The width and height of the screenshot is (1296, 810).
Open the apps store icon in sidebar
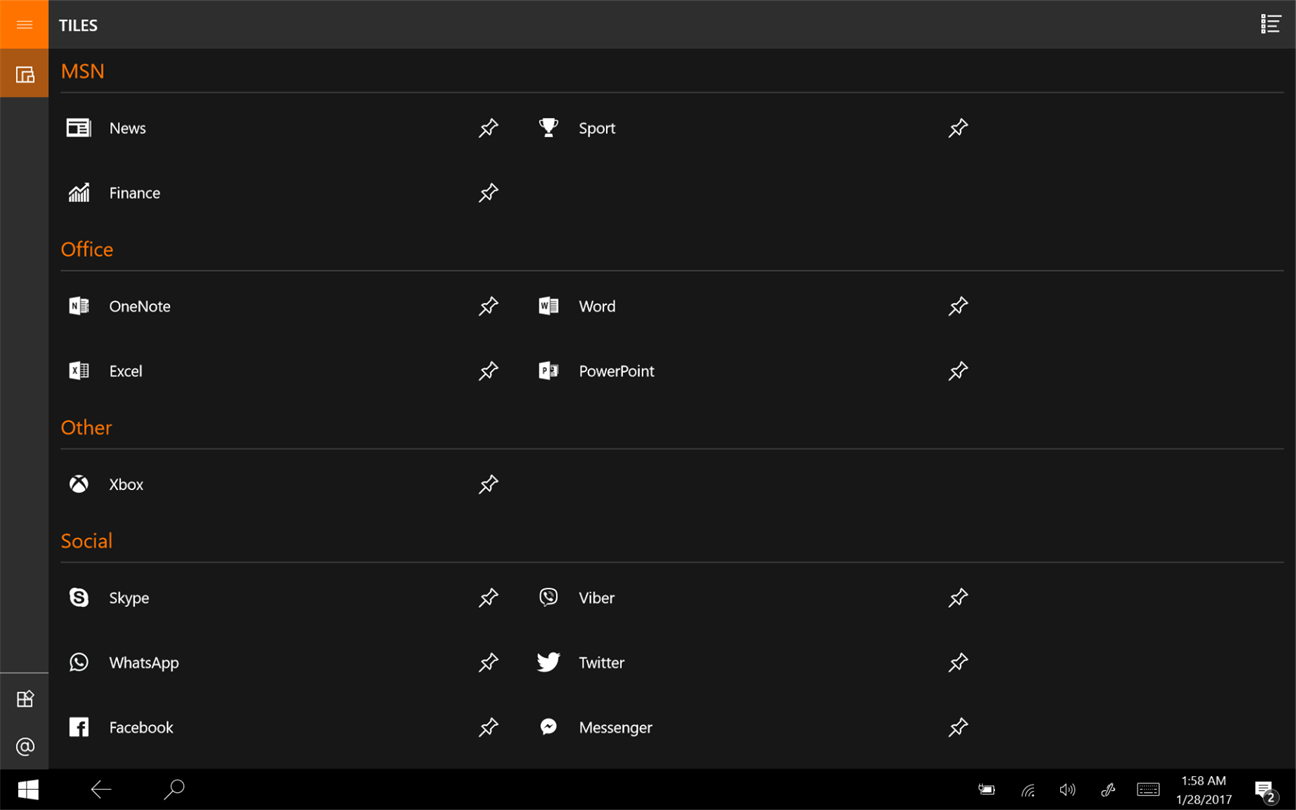point(24,699)
